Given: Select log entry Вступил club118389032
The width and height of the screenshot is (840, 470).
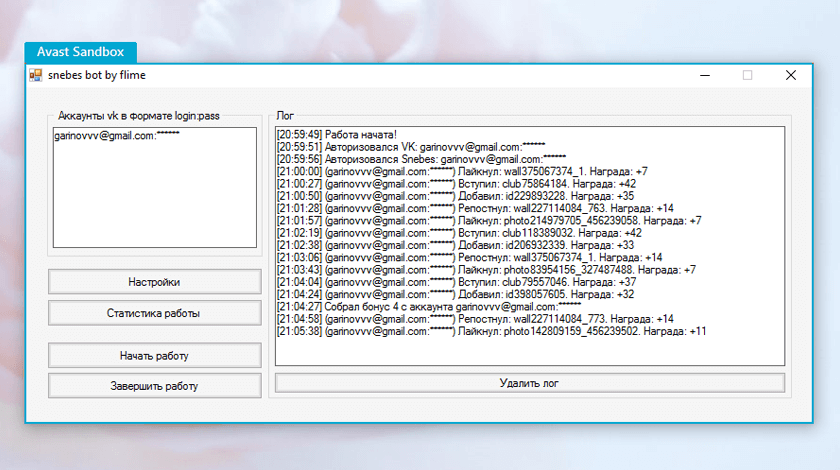Looking at the screenshot, I should point(459,233).
